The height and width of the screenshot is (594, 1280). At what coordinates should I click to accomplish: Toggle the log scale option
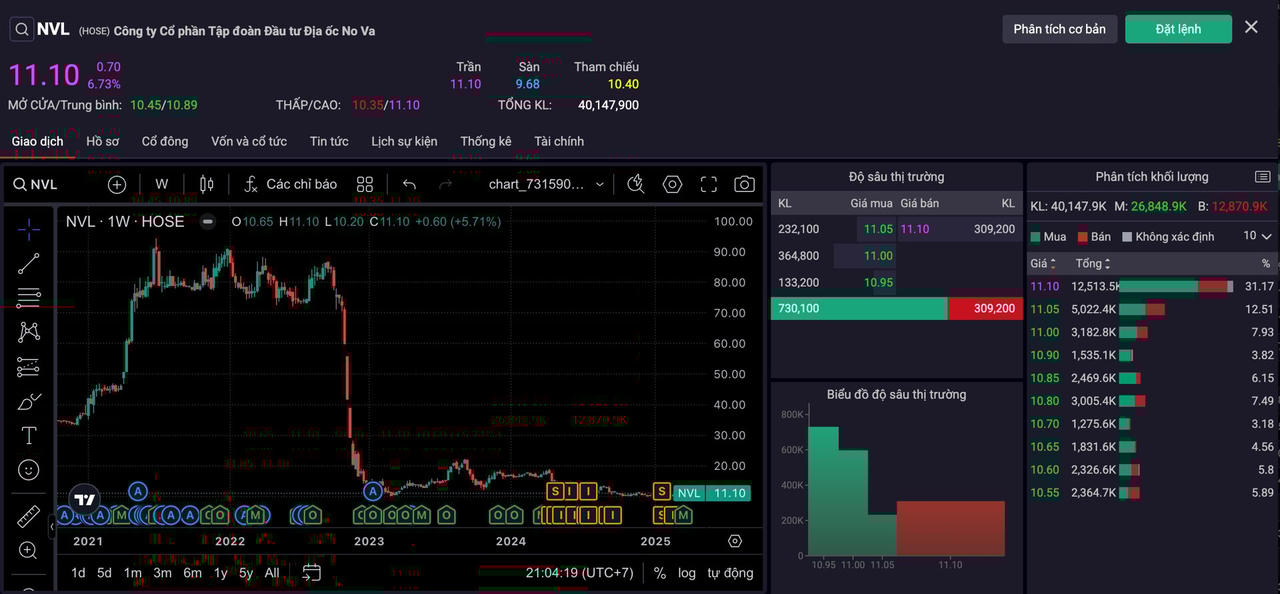point(687,573)
